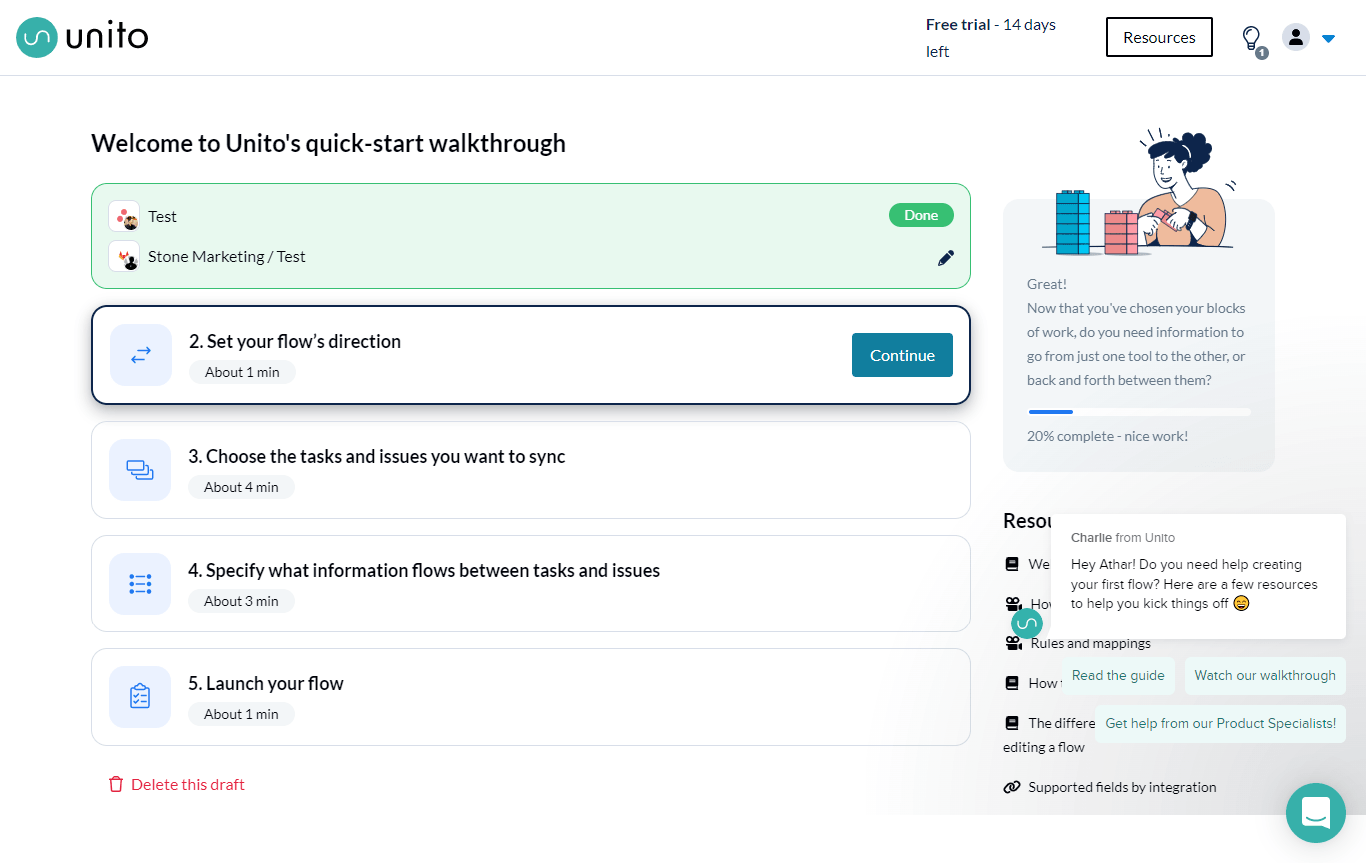This screenshot has width=1366, height=863.
Task: Click Get help from our Product Specialists
Action: pos(1220,723)
